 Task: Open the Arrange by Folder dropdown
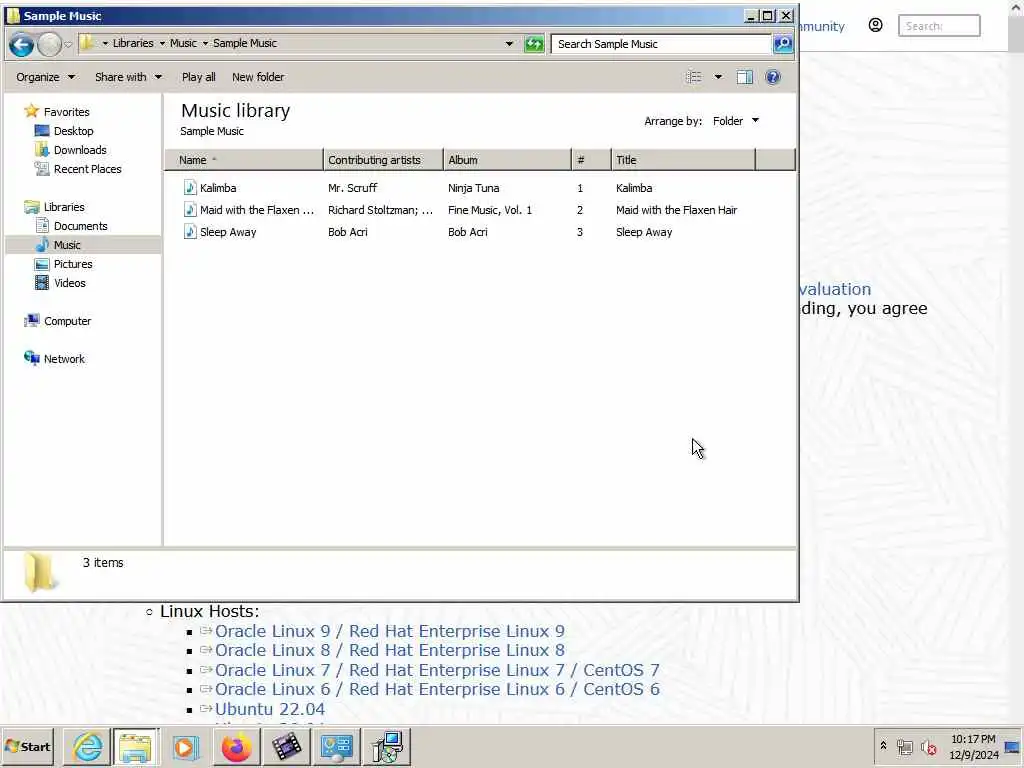pos(735,121)
